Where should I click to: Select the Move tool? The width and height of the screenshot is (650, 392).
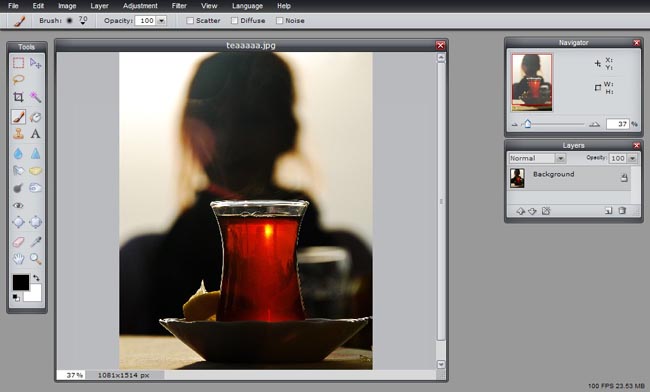pos(36,63)
